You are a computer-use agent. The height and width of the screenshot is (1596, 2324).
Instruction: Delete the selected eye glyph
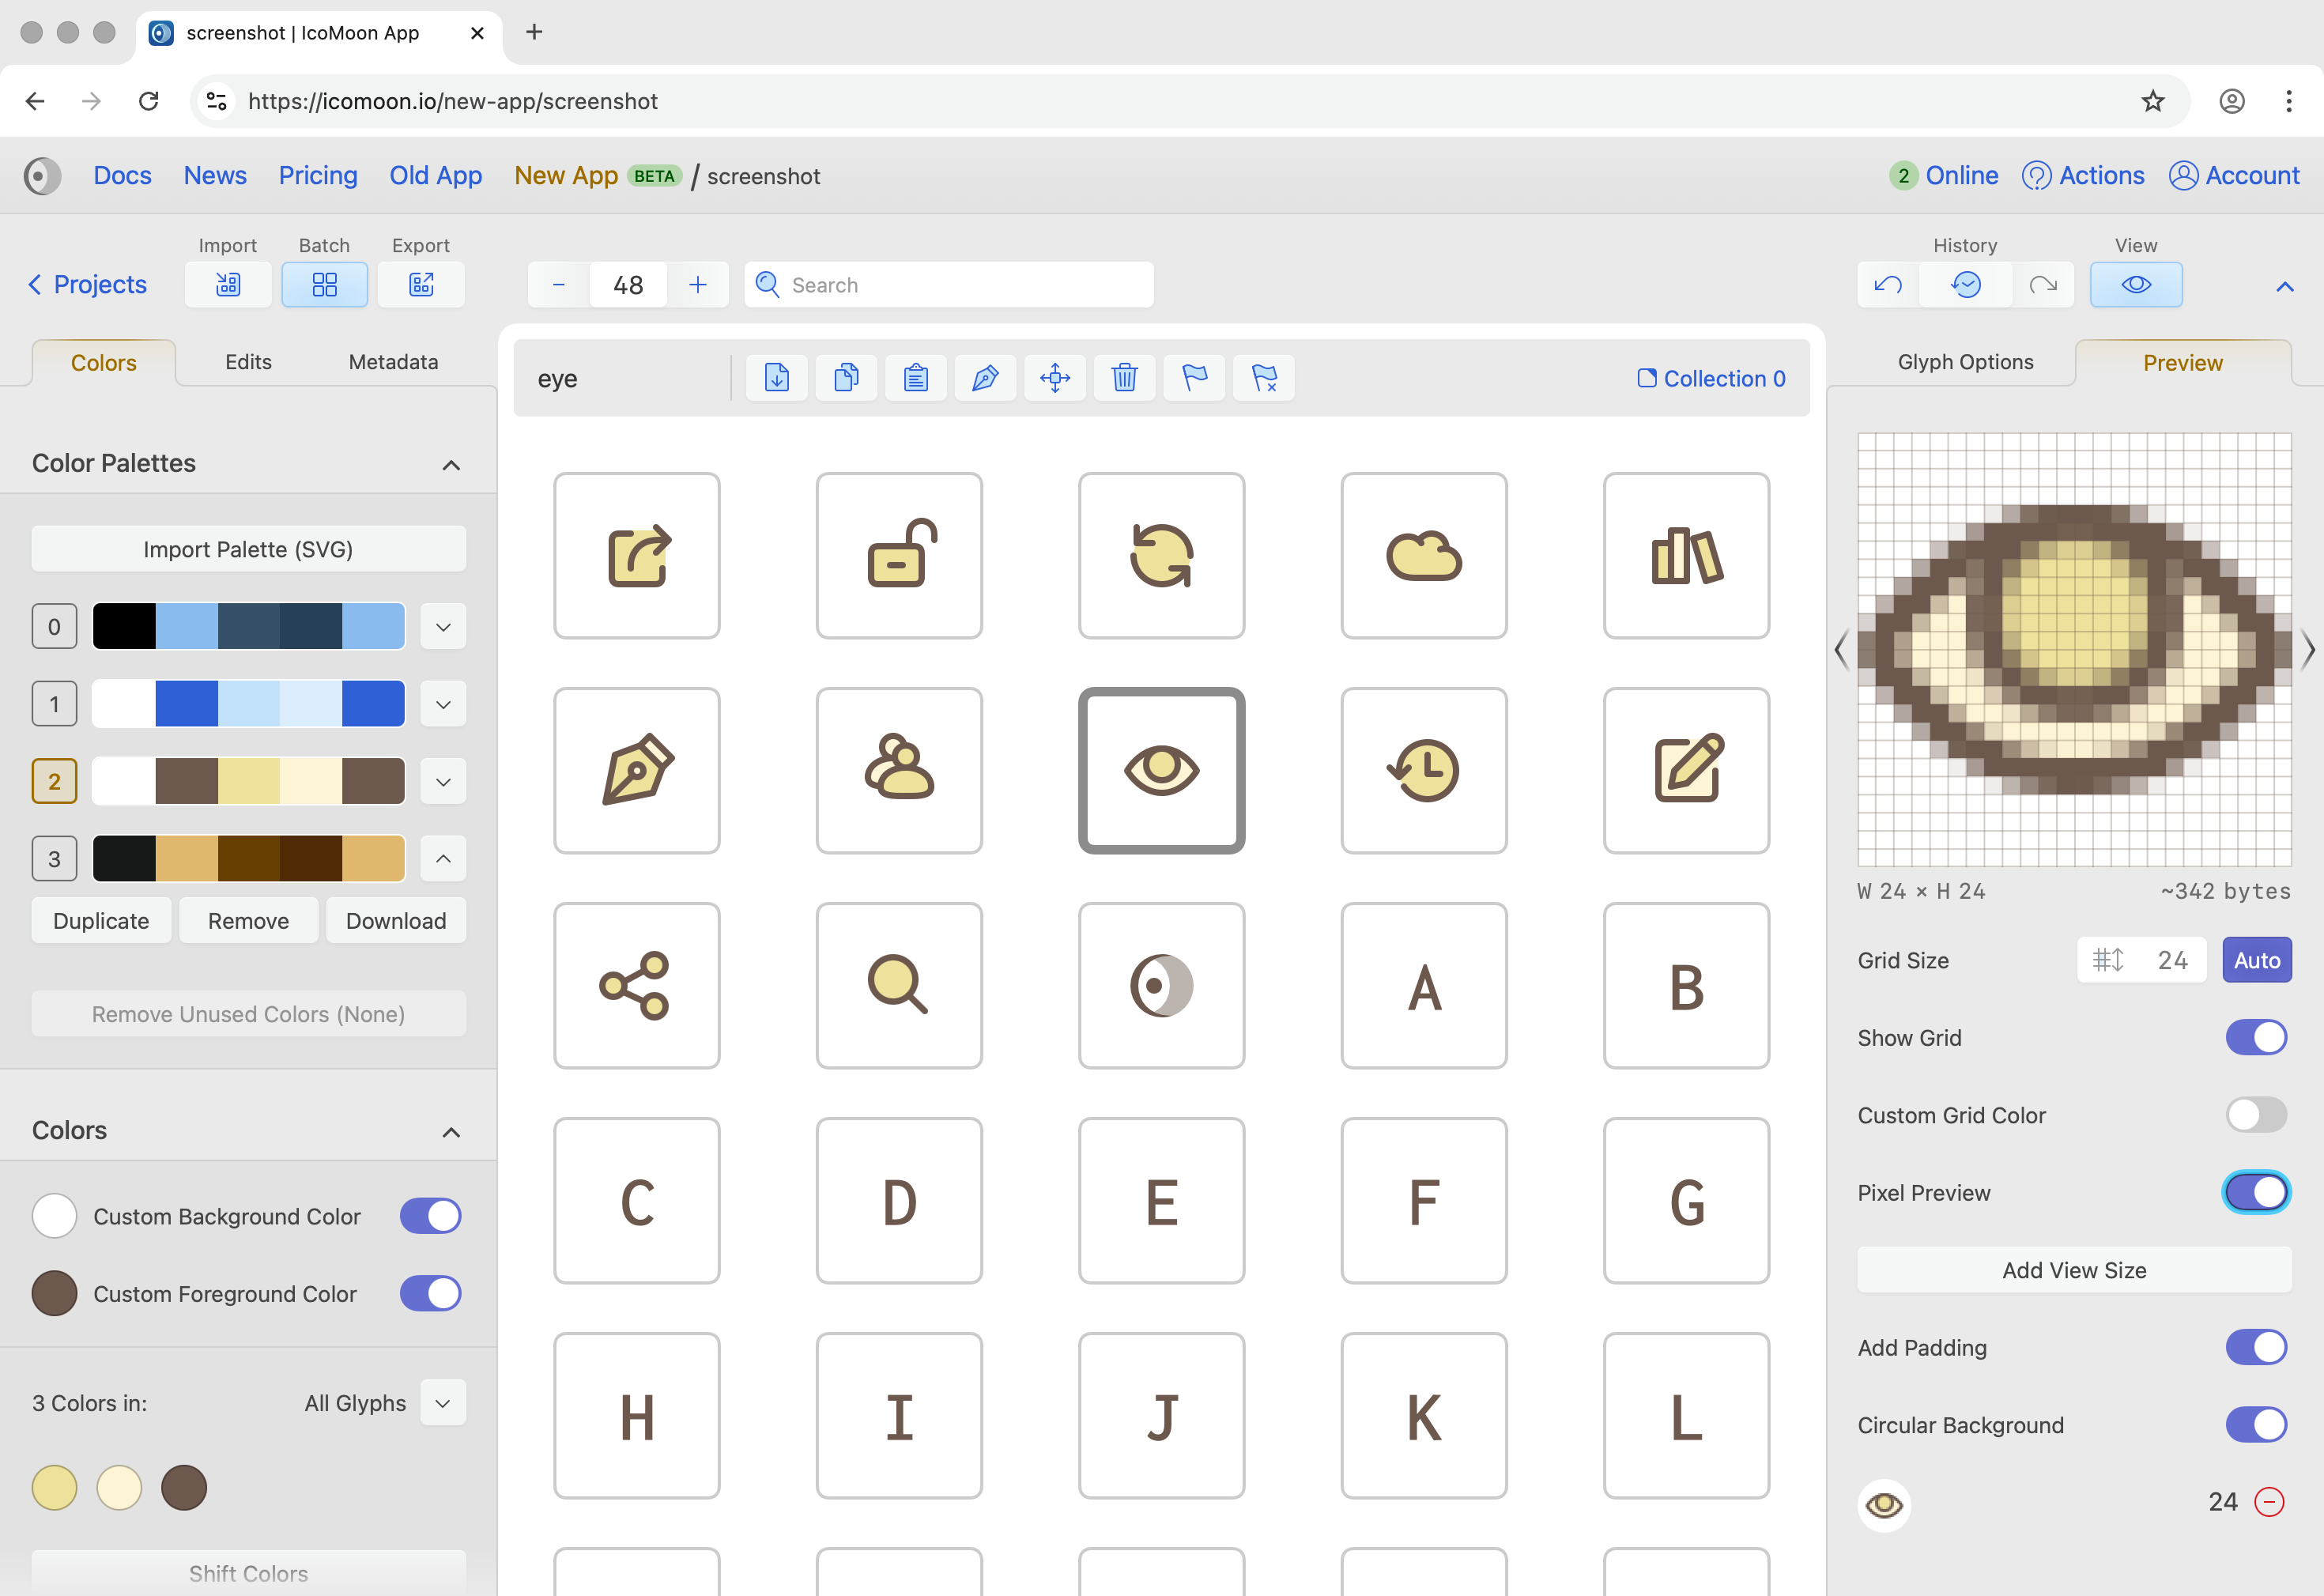coord(1124,378)
